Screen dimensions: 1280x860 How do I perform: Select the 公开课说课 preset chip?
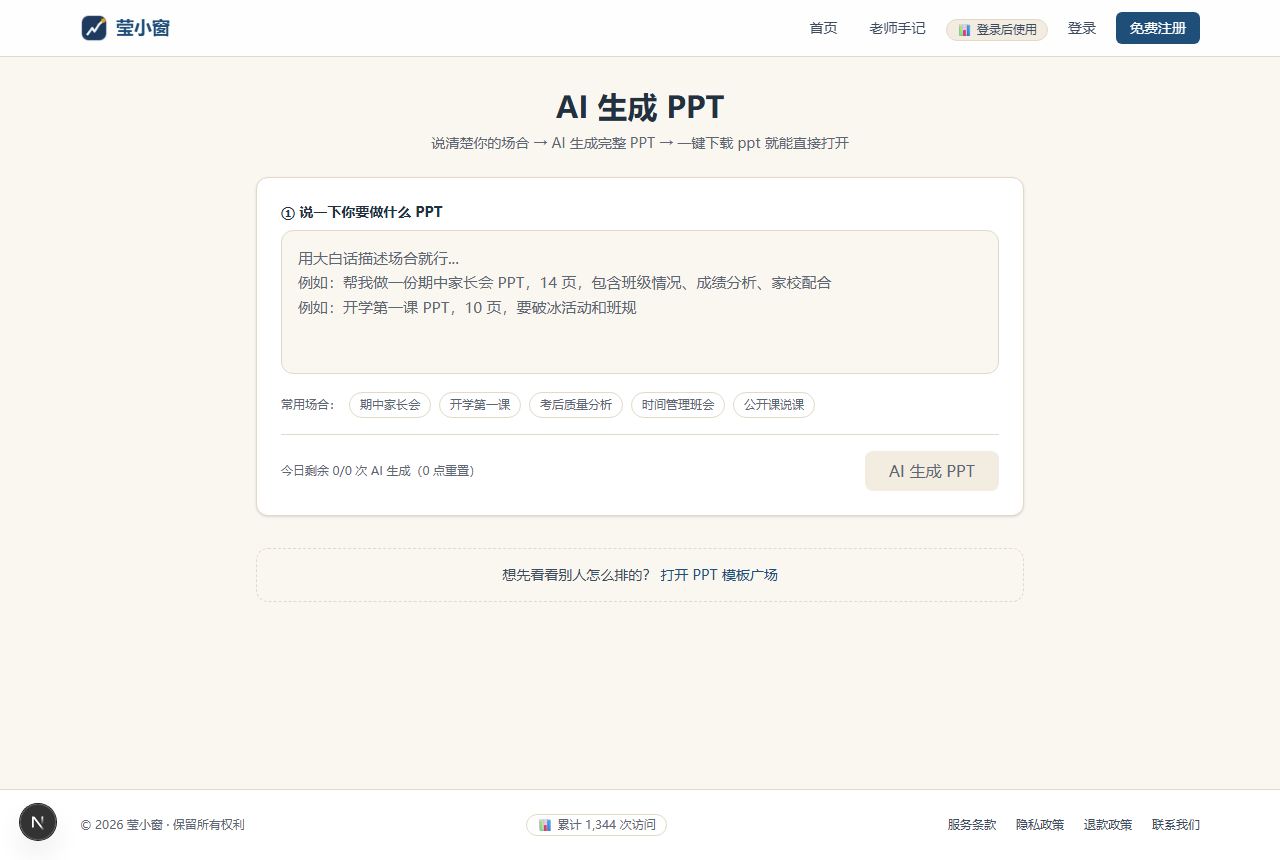pos(774,405)
